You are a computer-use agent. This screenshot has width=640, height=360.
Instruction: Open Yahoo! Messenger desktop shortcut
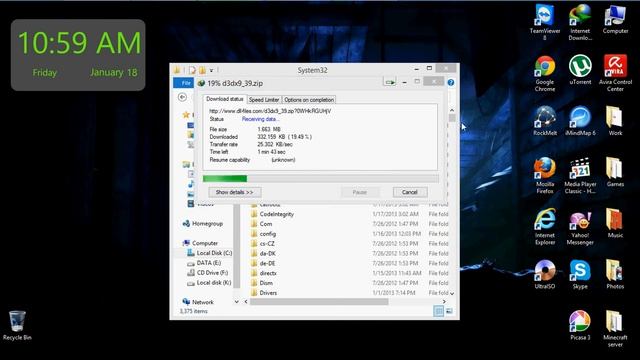[x=580, y=227]
